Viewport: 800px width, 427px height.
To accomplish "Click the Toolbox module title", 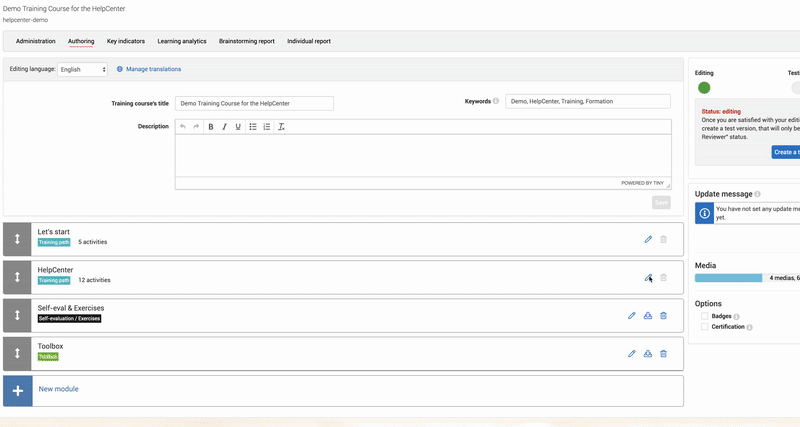I will [50, 346].
